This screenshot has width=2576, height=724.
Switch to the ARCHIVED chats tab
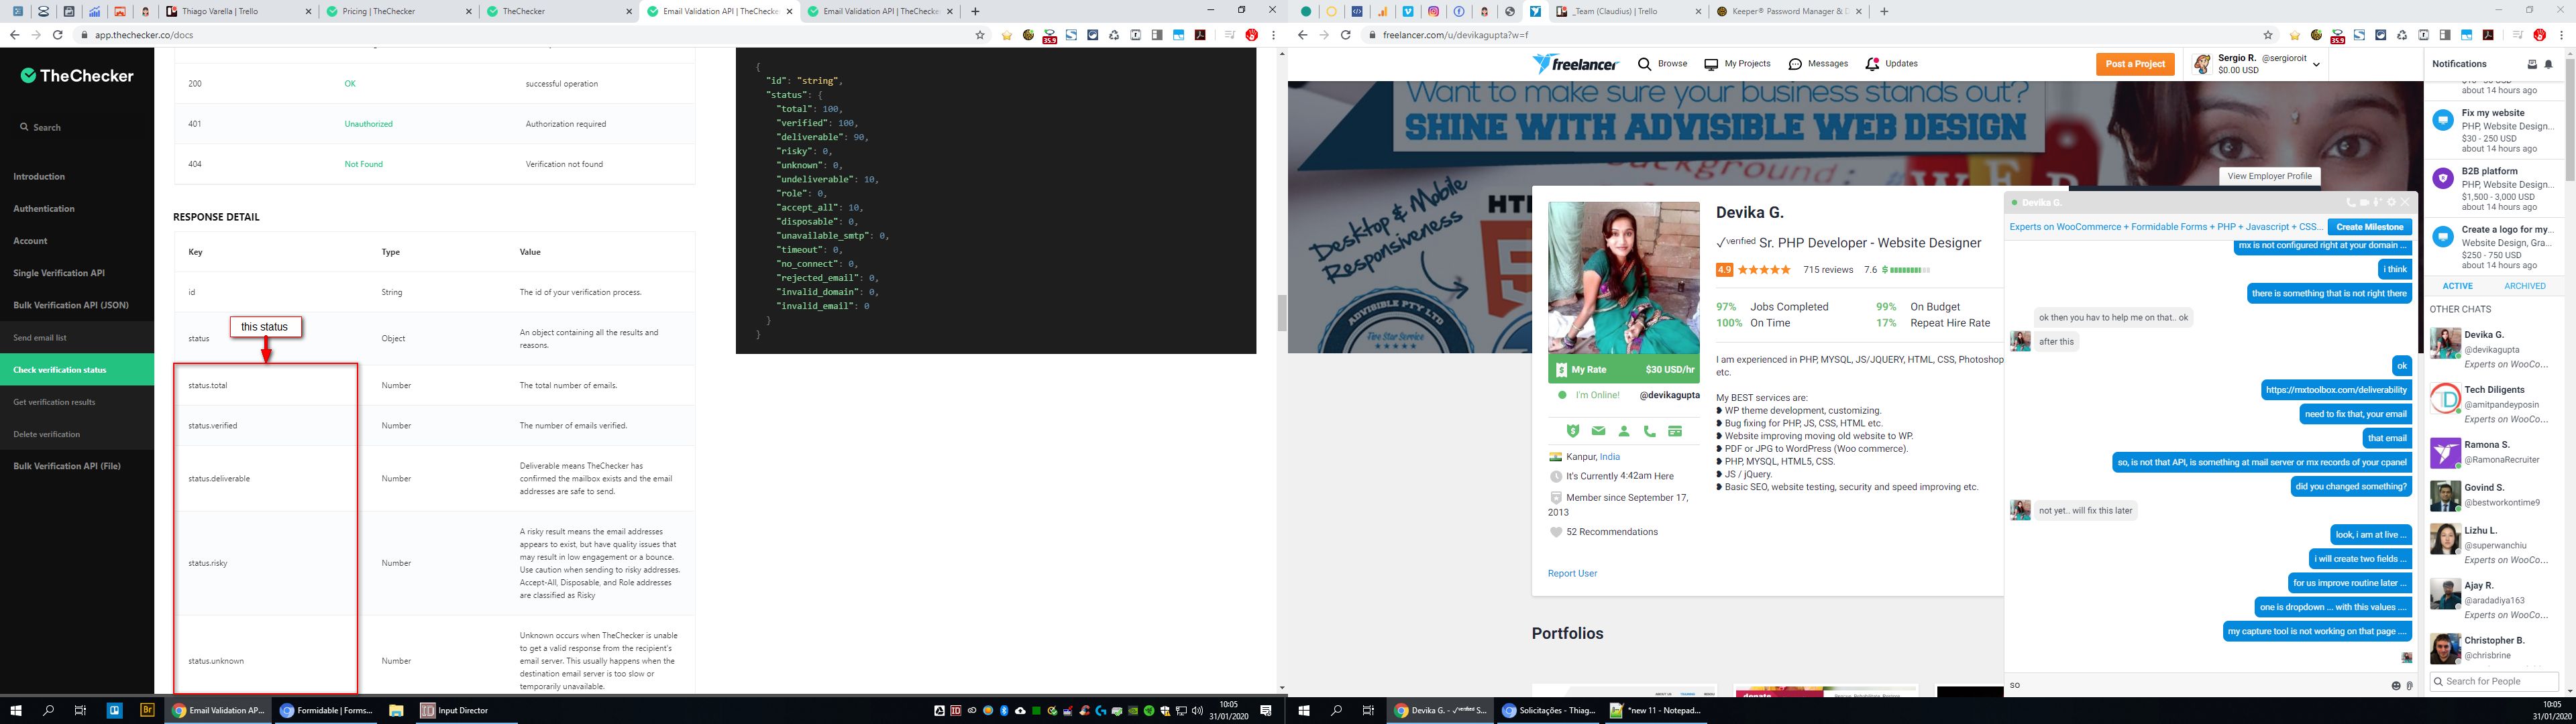(2524, 286)
